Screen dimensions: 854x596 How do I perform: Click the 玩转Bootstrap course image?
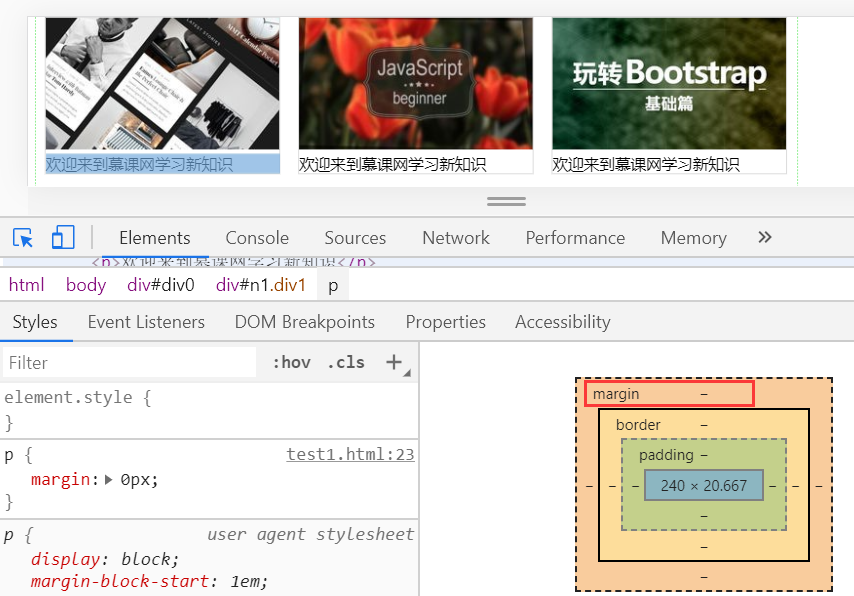click(x=669, y=83)
